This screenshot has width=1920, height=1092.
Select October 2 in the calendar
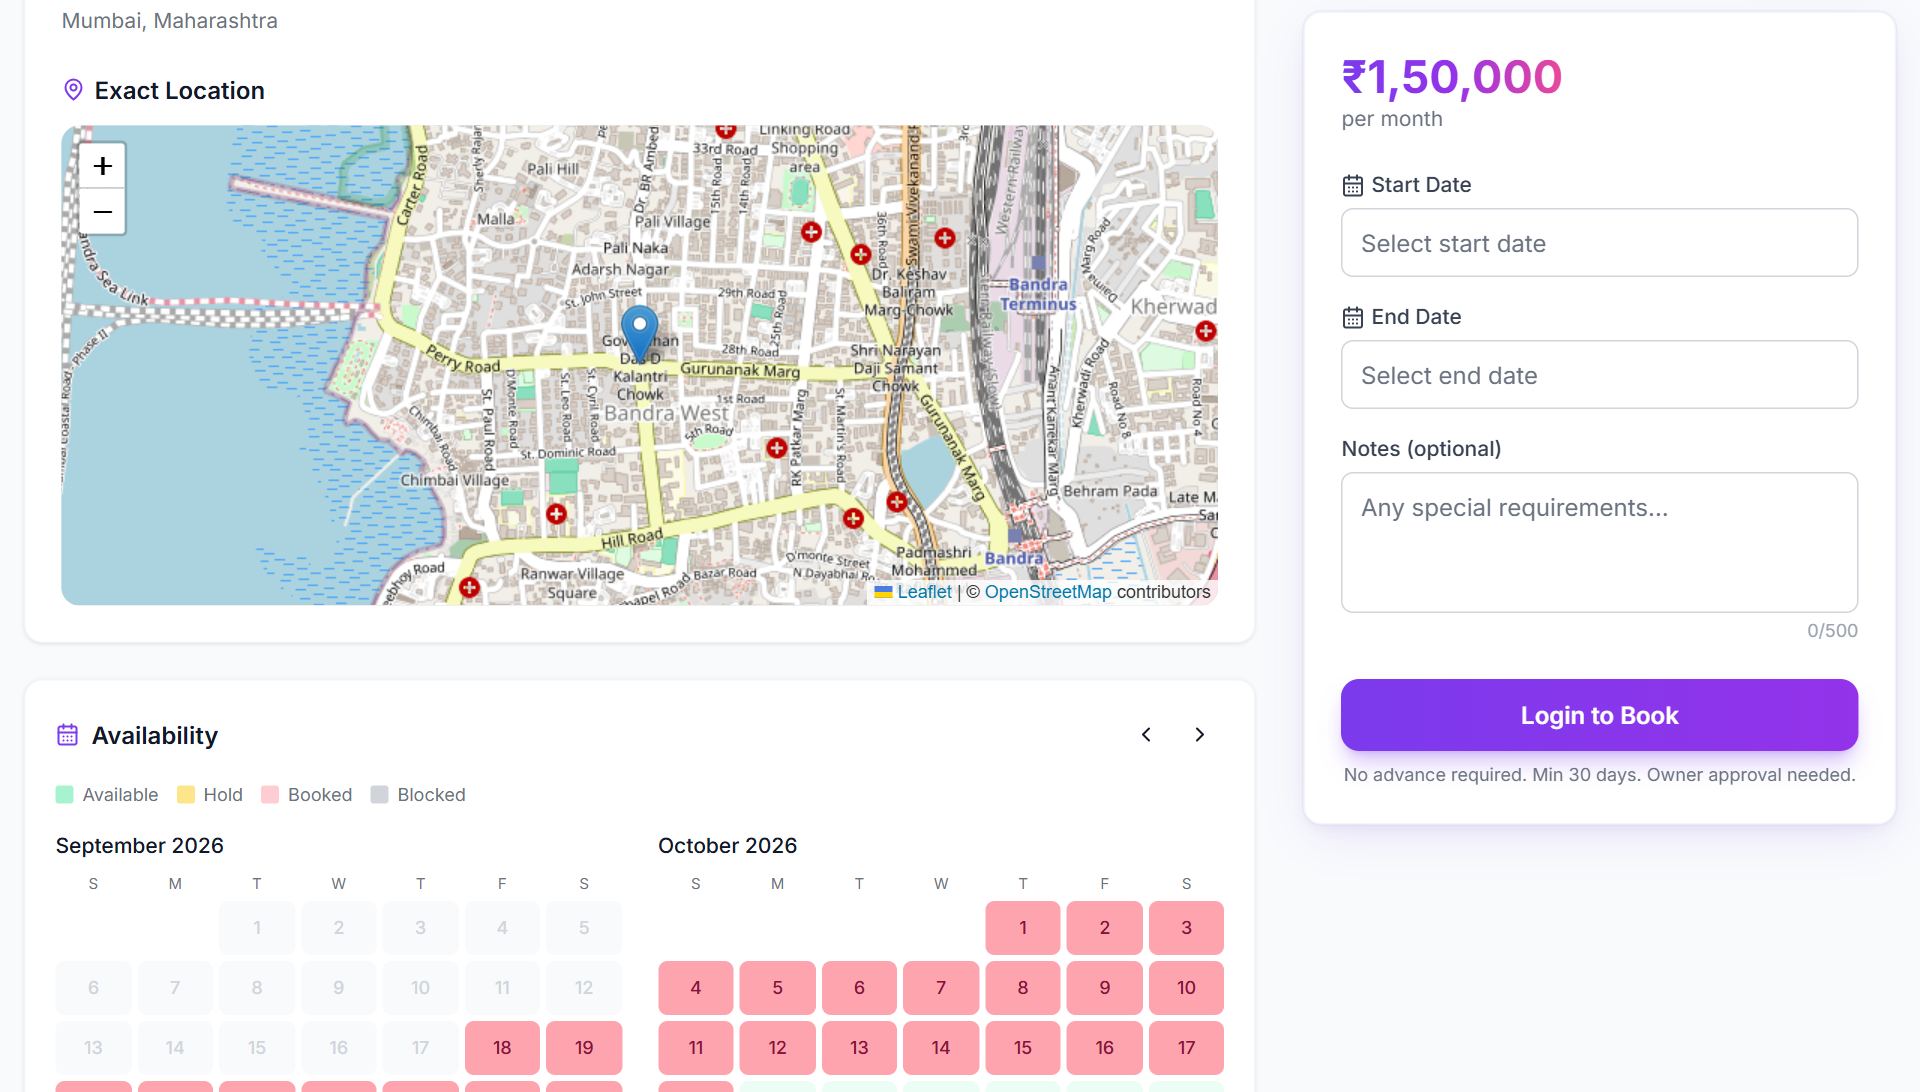[1105, 927]
